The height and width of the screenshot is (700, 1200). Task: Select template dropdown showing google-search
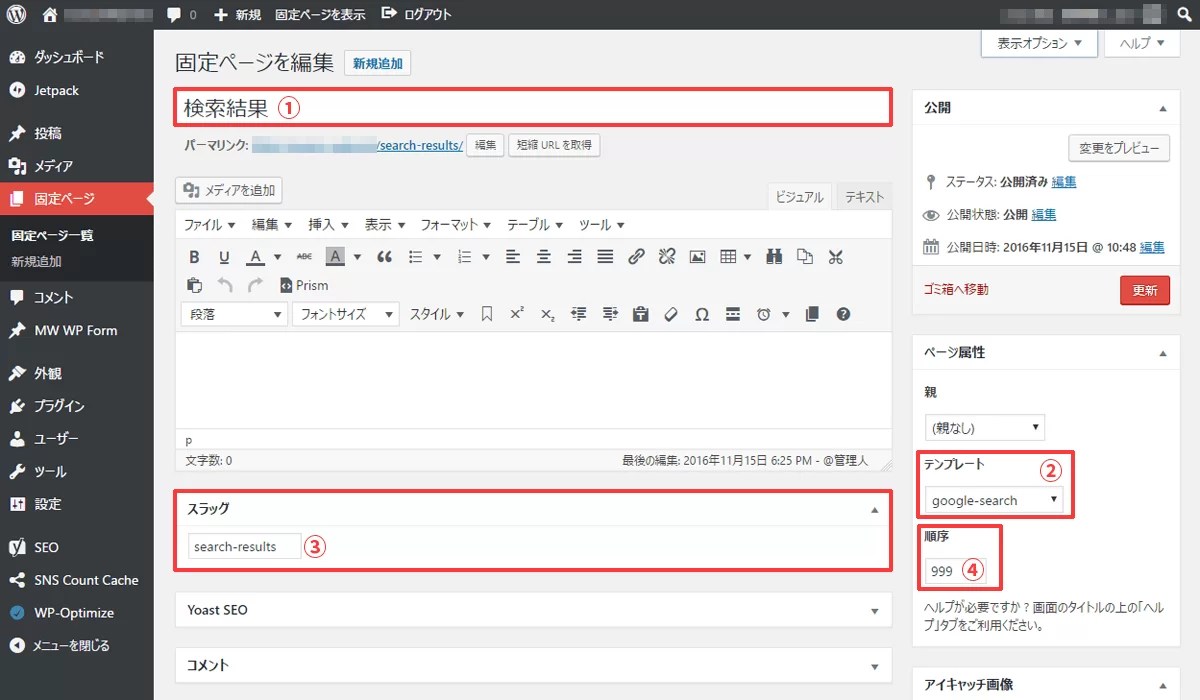[x=994, y=500]
